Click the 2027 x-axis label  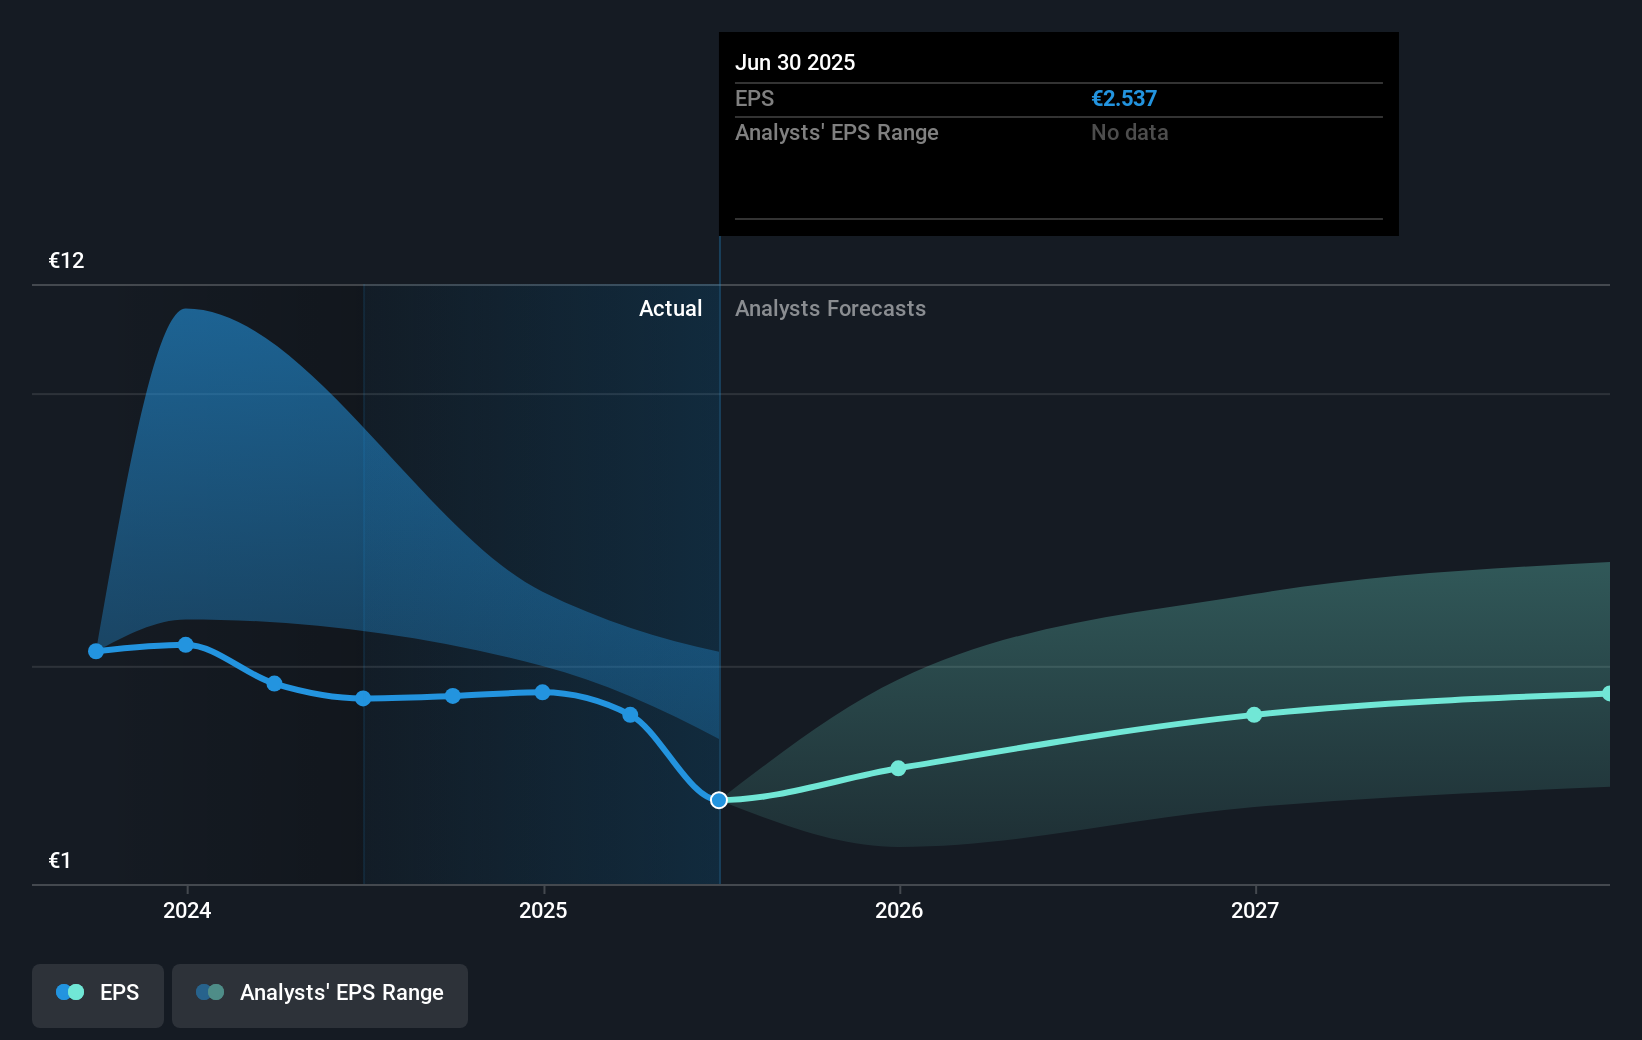click(1255, 910)
